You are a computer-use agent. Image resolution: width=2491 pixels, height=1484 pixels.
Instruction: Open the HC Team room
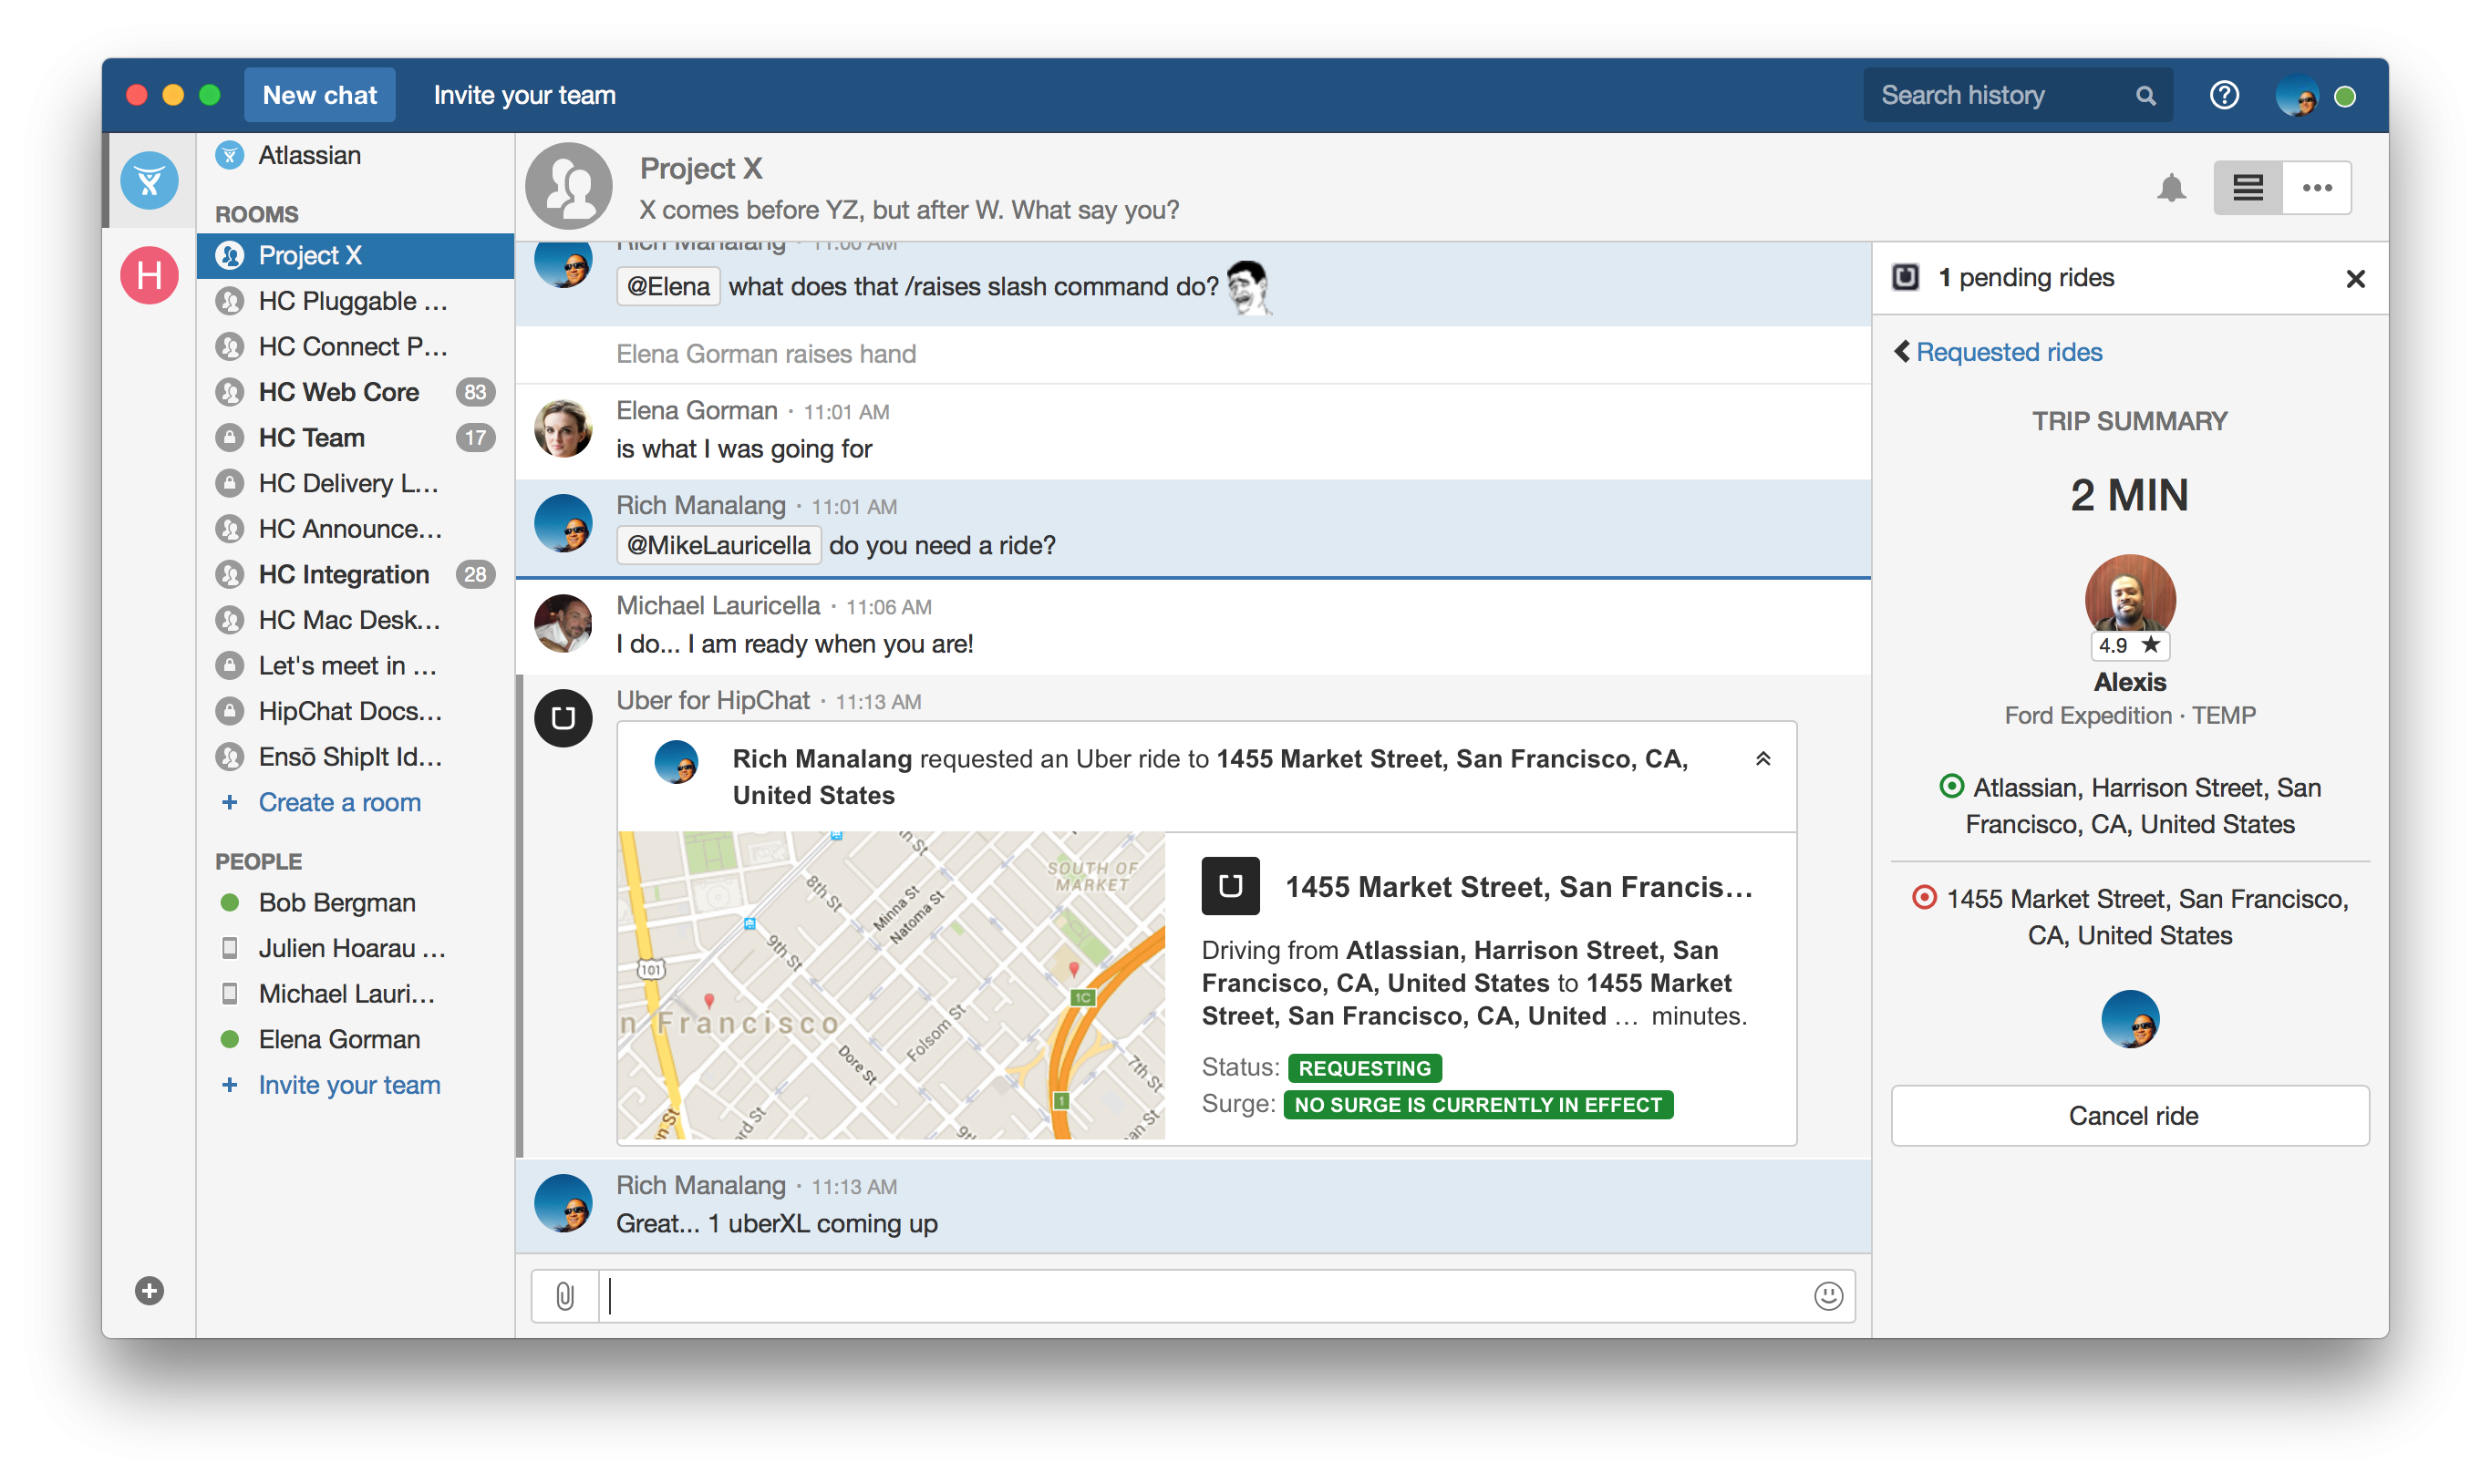[356, 438]
